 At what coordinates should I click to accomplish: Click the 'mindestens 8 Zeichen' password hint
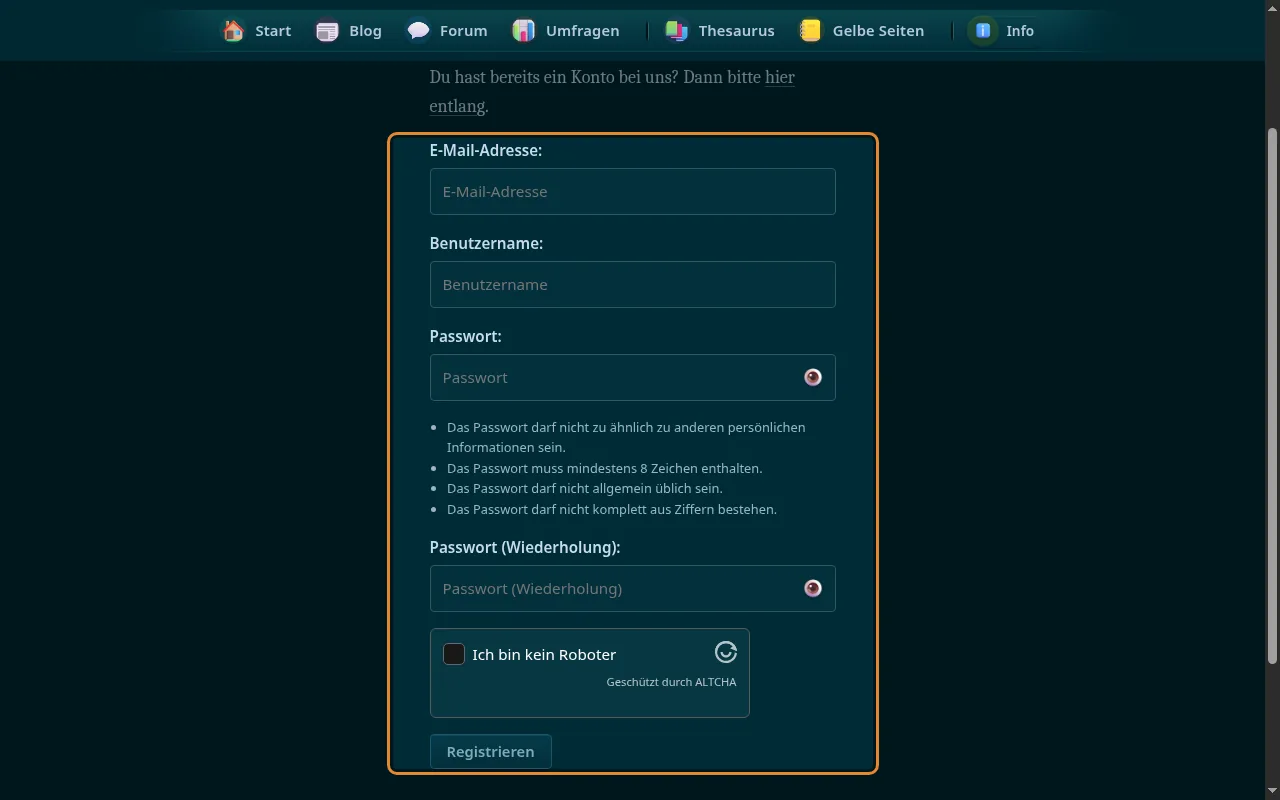coord(604,468)
